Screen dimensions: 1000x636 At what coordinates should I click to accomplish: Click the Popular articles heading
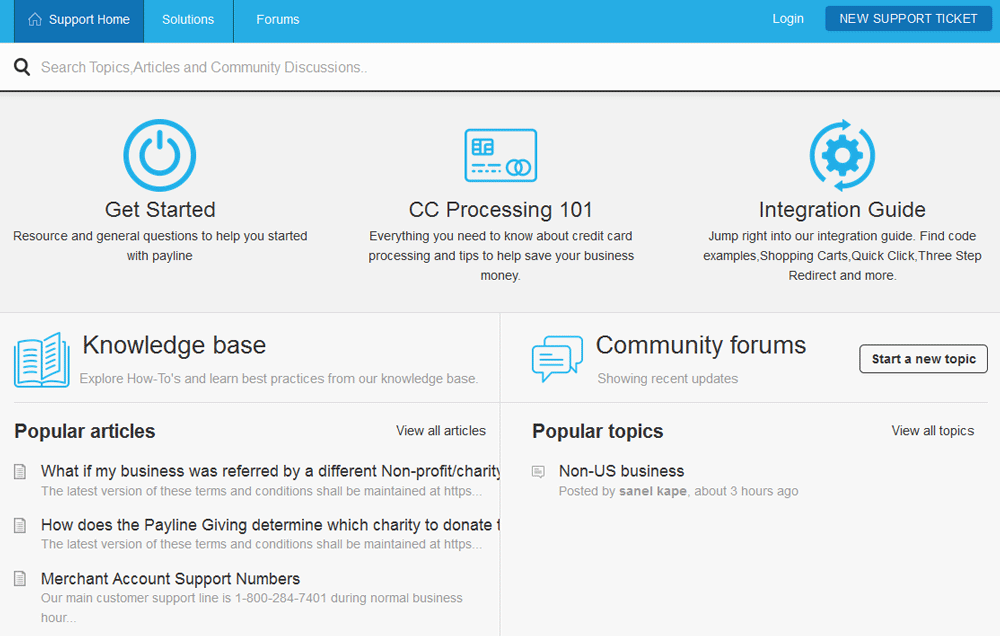(x=85, y=431)
